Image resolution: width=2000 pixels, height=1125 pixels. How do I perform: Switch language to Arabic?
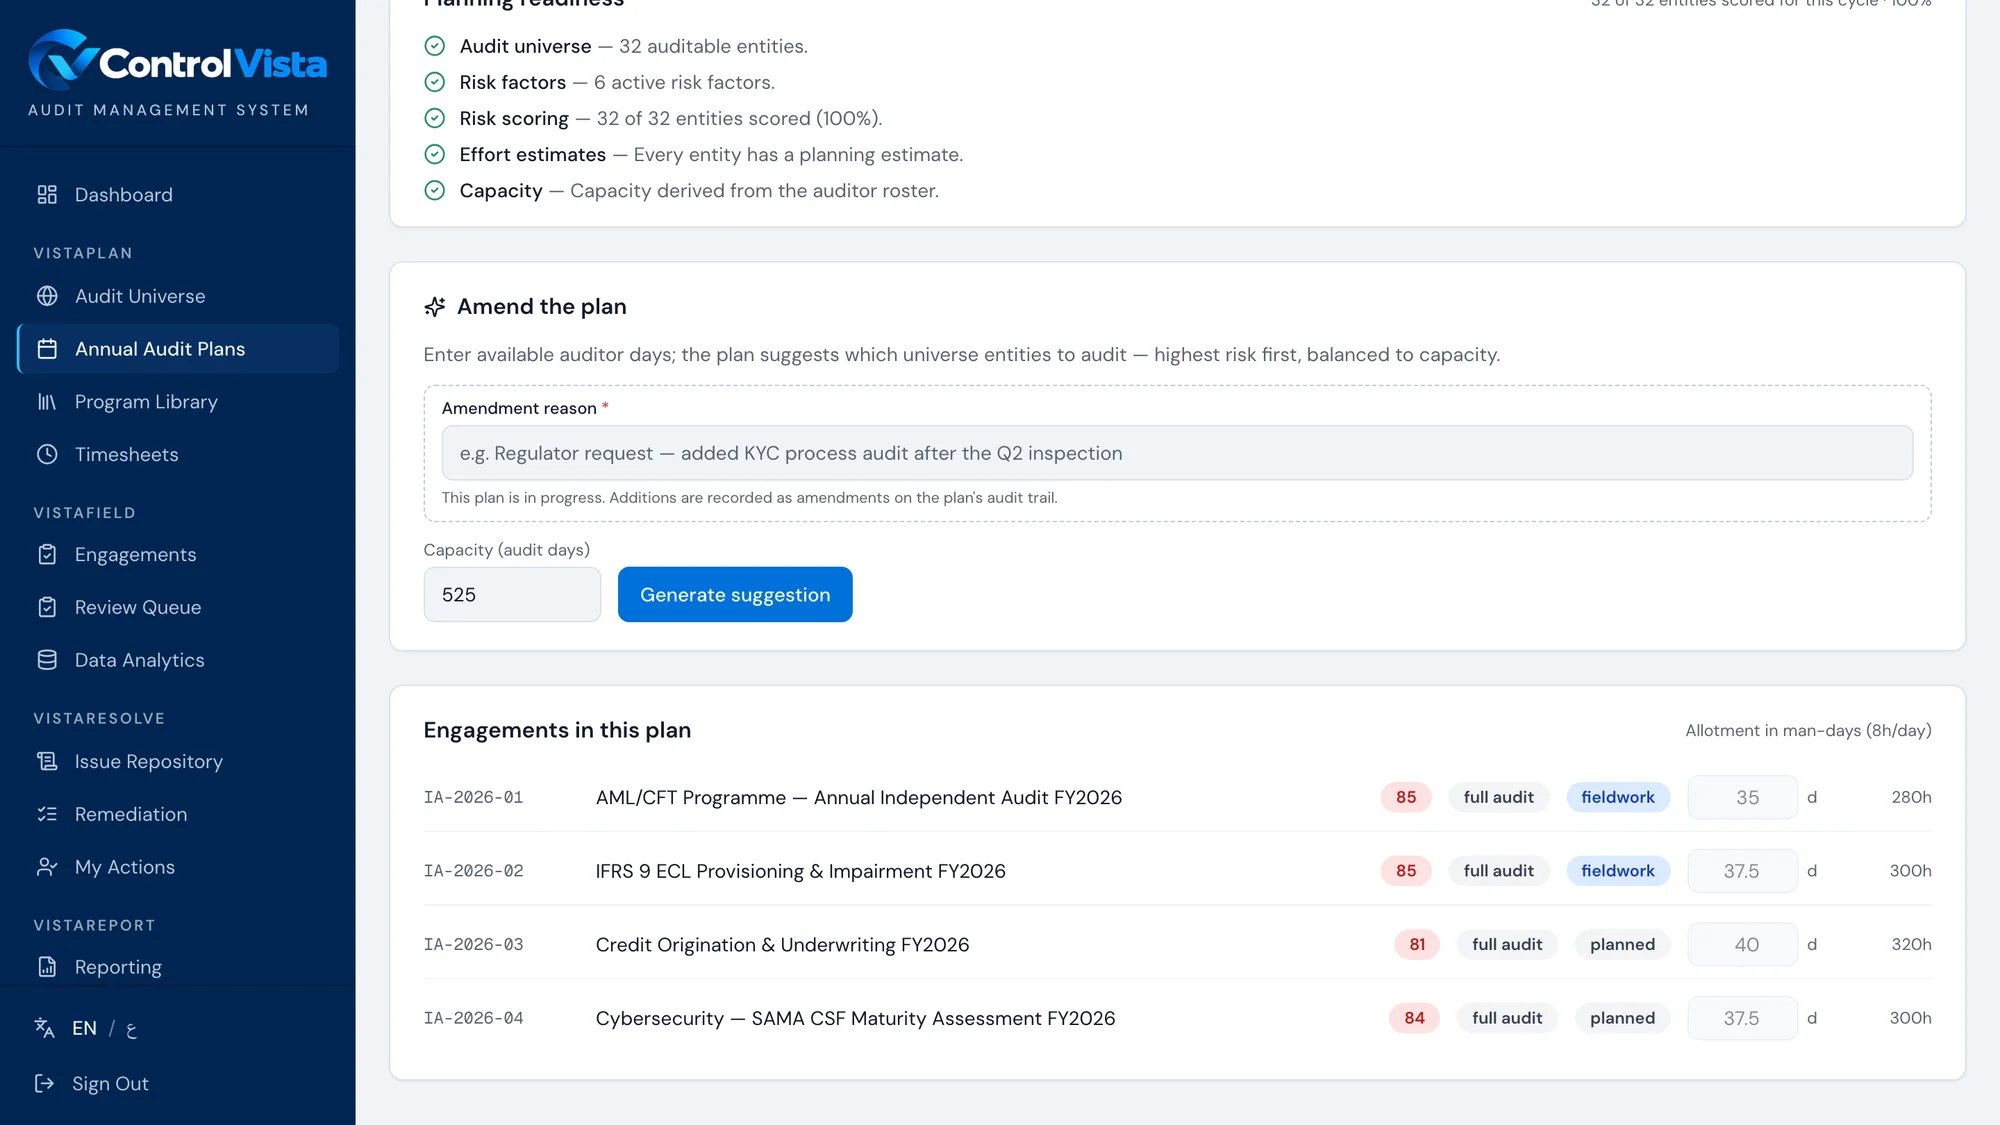tap(131, 1029)
